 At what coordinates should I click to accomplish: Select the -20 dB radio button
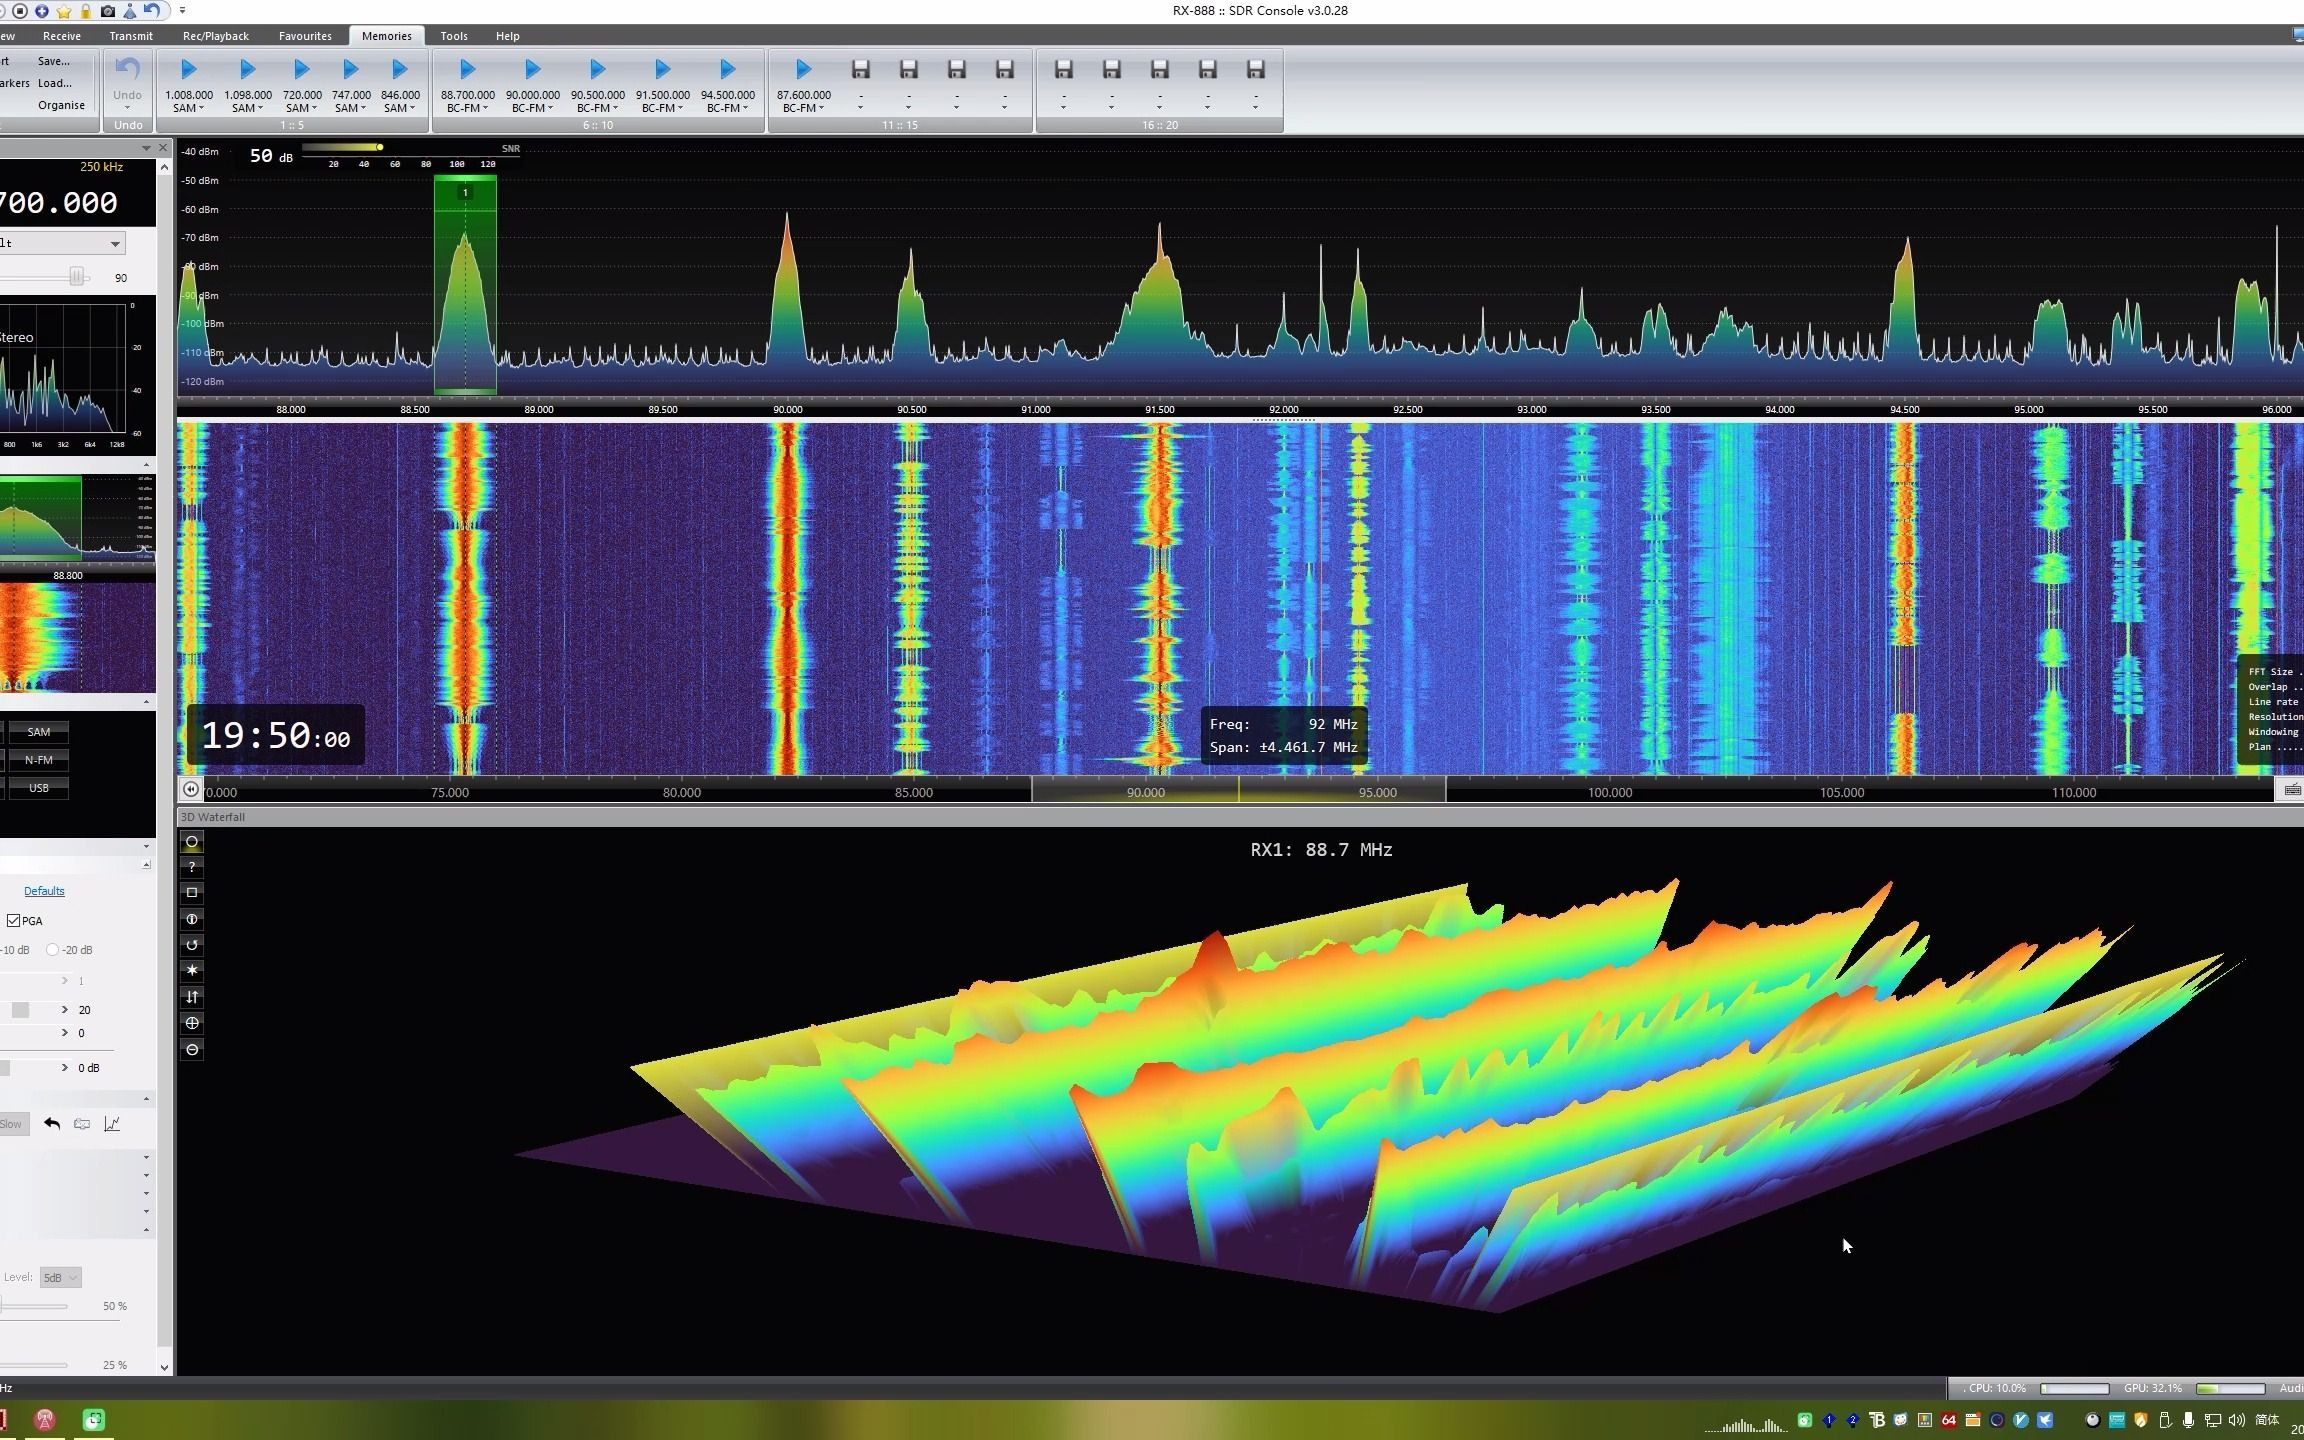[52, 950]
